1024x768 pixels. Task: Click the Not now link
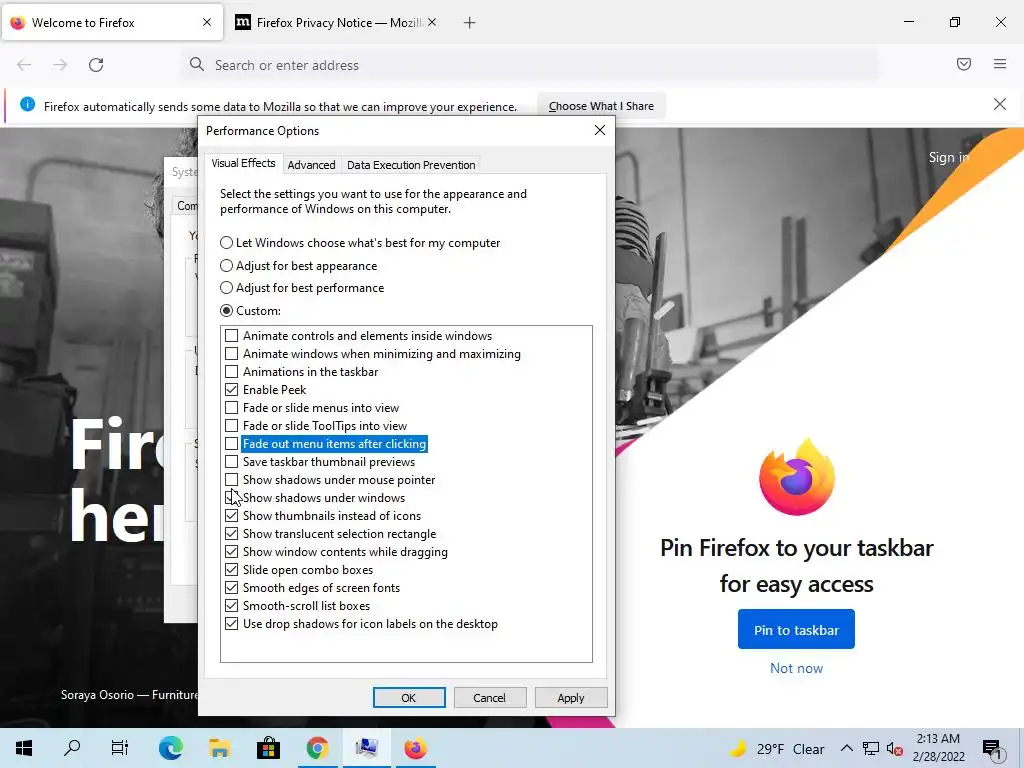click(x=796, y=668)
